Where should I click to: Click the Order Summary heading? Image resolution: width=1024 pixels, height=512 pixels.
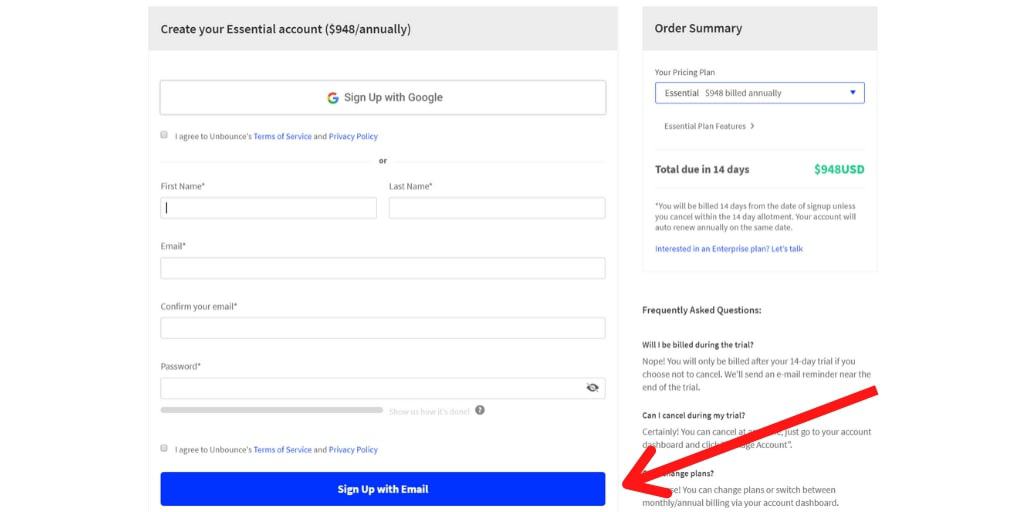pyautogui.click(x=698, y=29)
